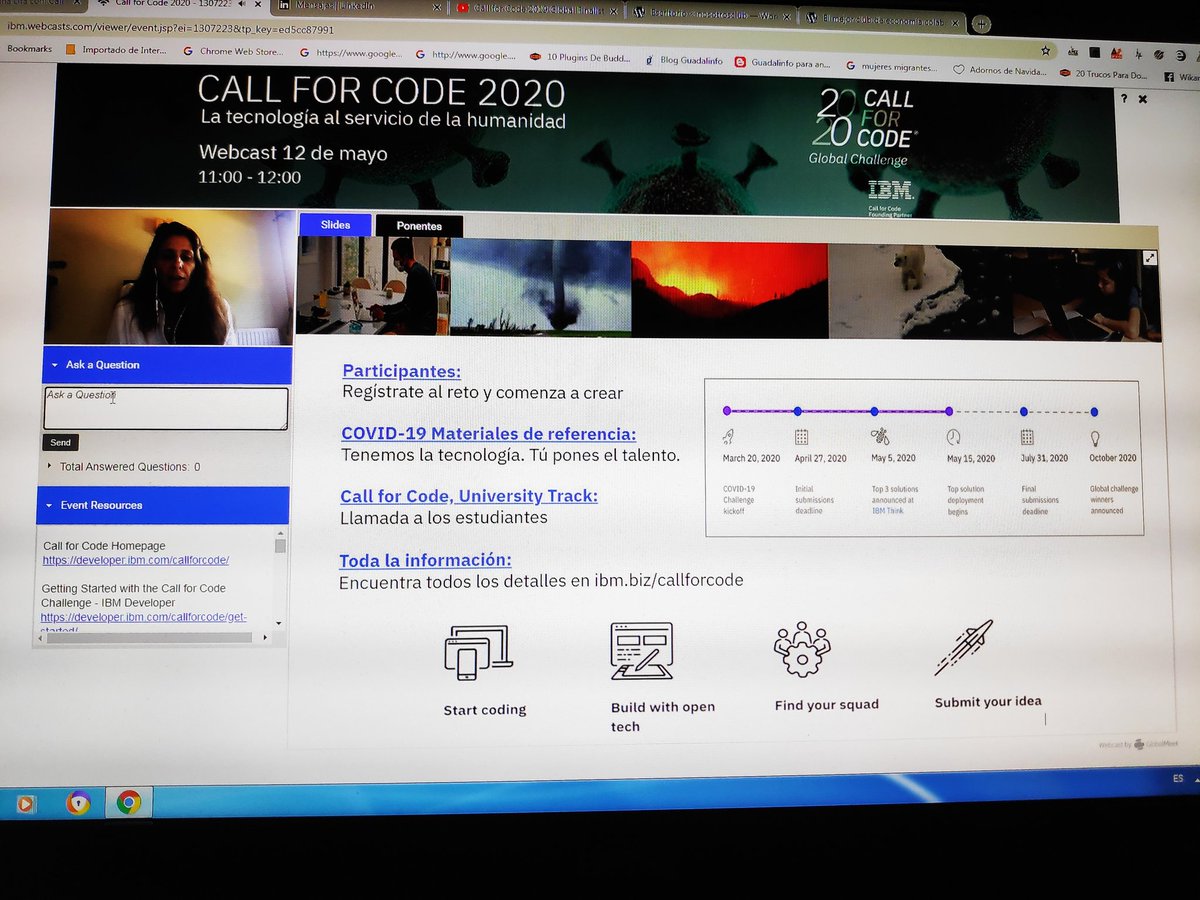
Task: Click the Event Resources vertical scrollbar thumb
Action: tap(280, 546)
